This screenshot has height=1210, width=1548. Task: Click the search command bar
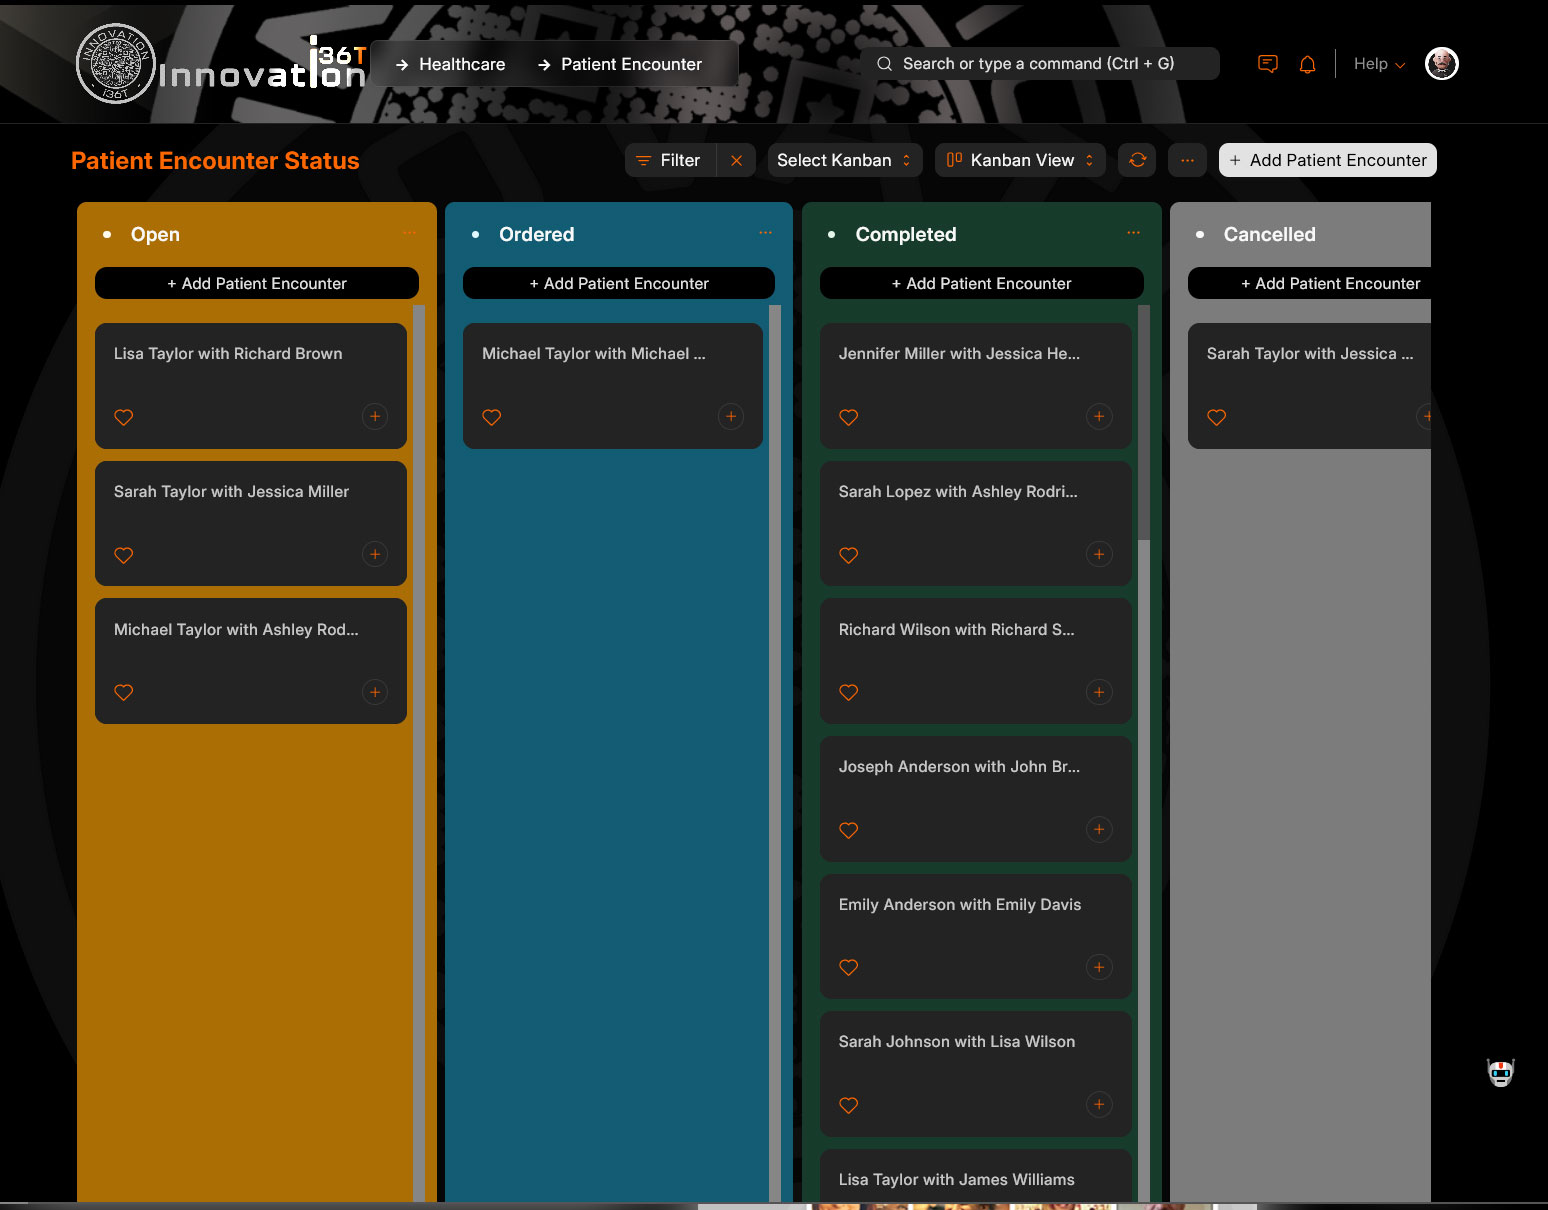point(1039,64)
